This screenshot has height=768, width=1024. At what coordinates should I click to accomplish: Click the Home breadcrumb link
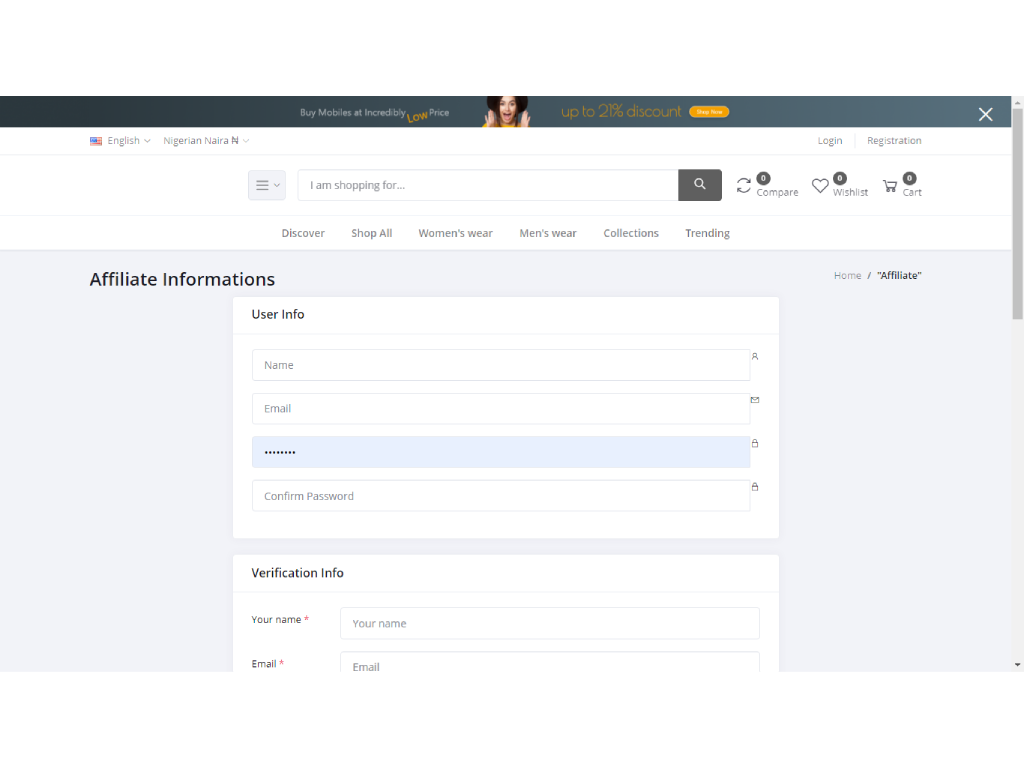tap(847, 275)
